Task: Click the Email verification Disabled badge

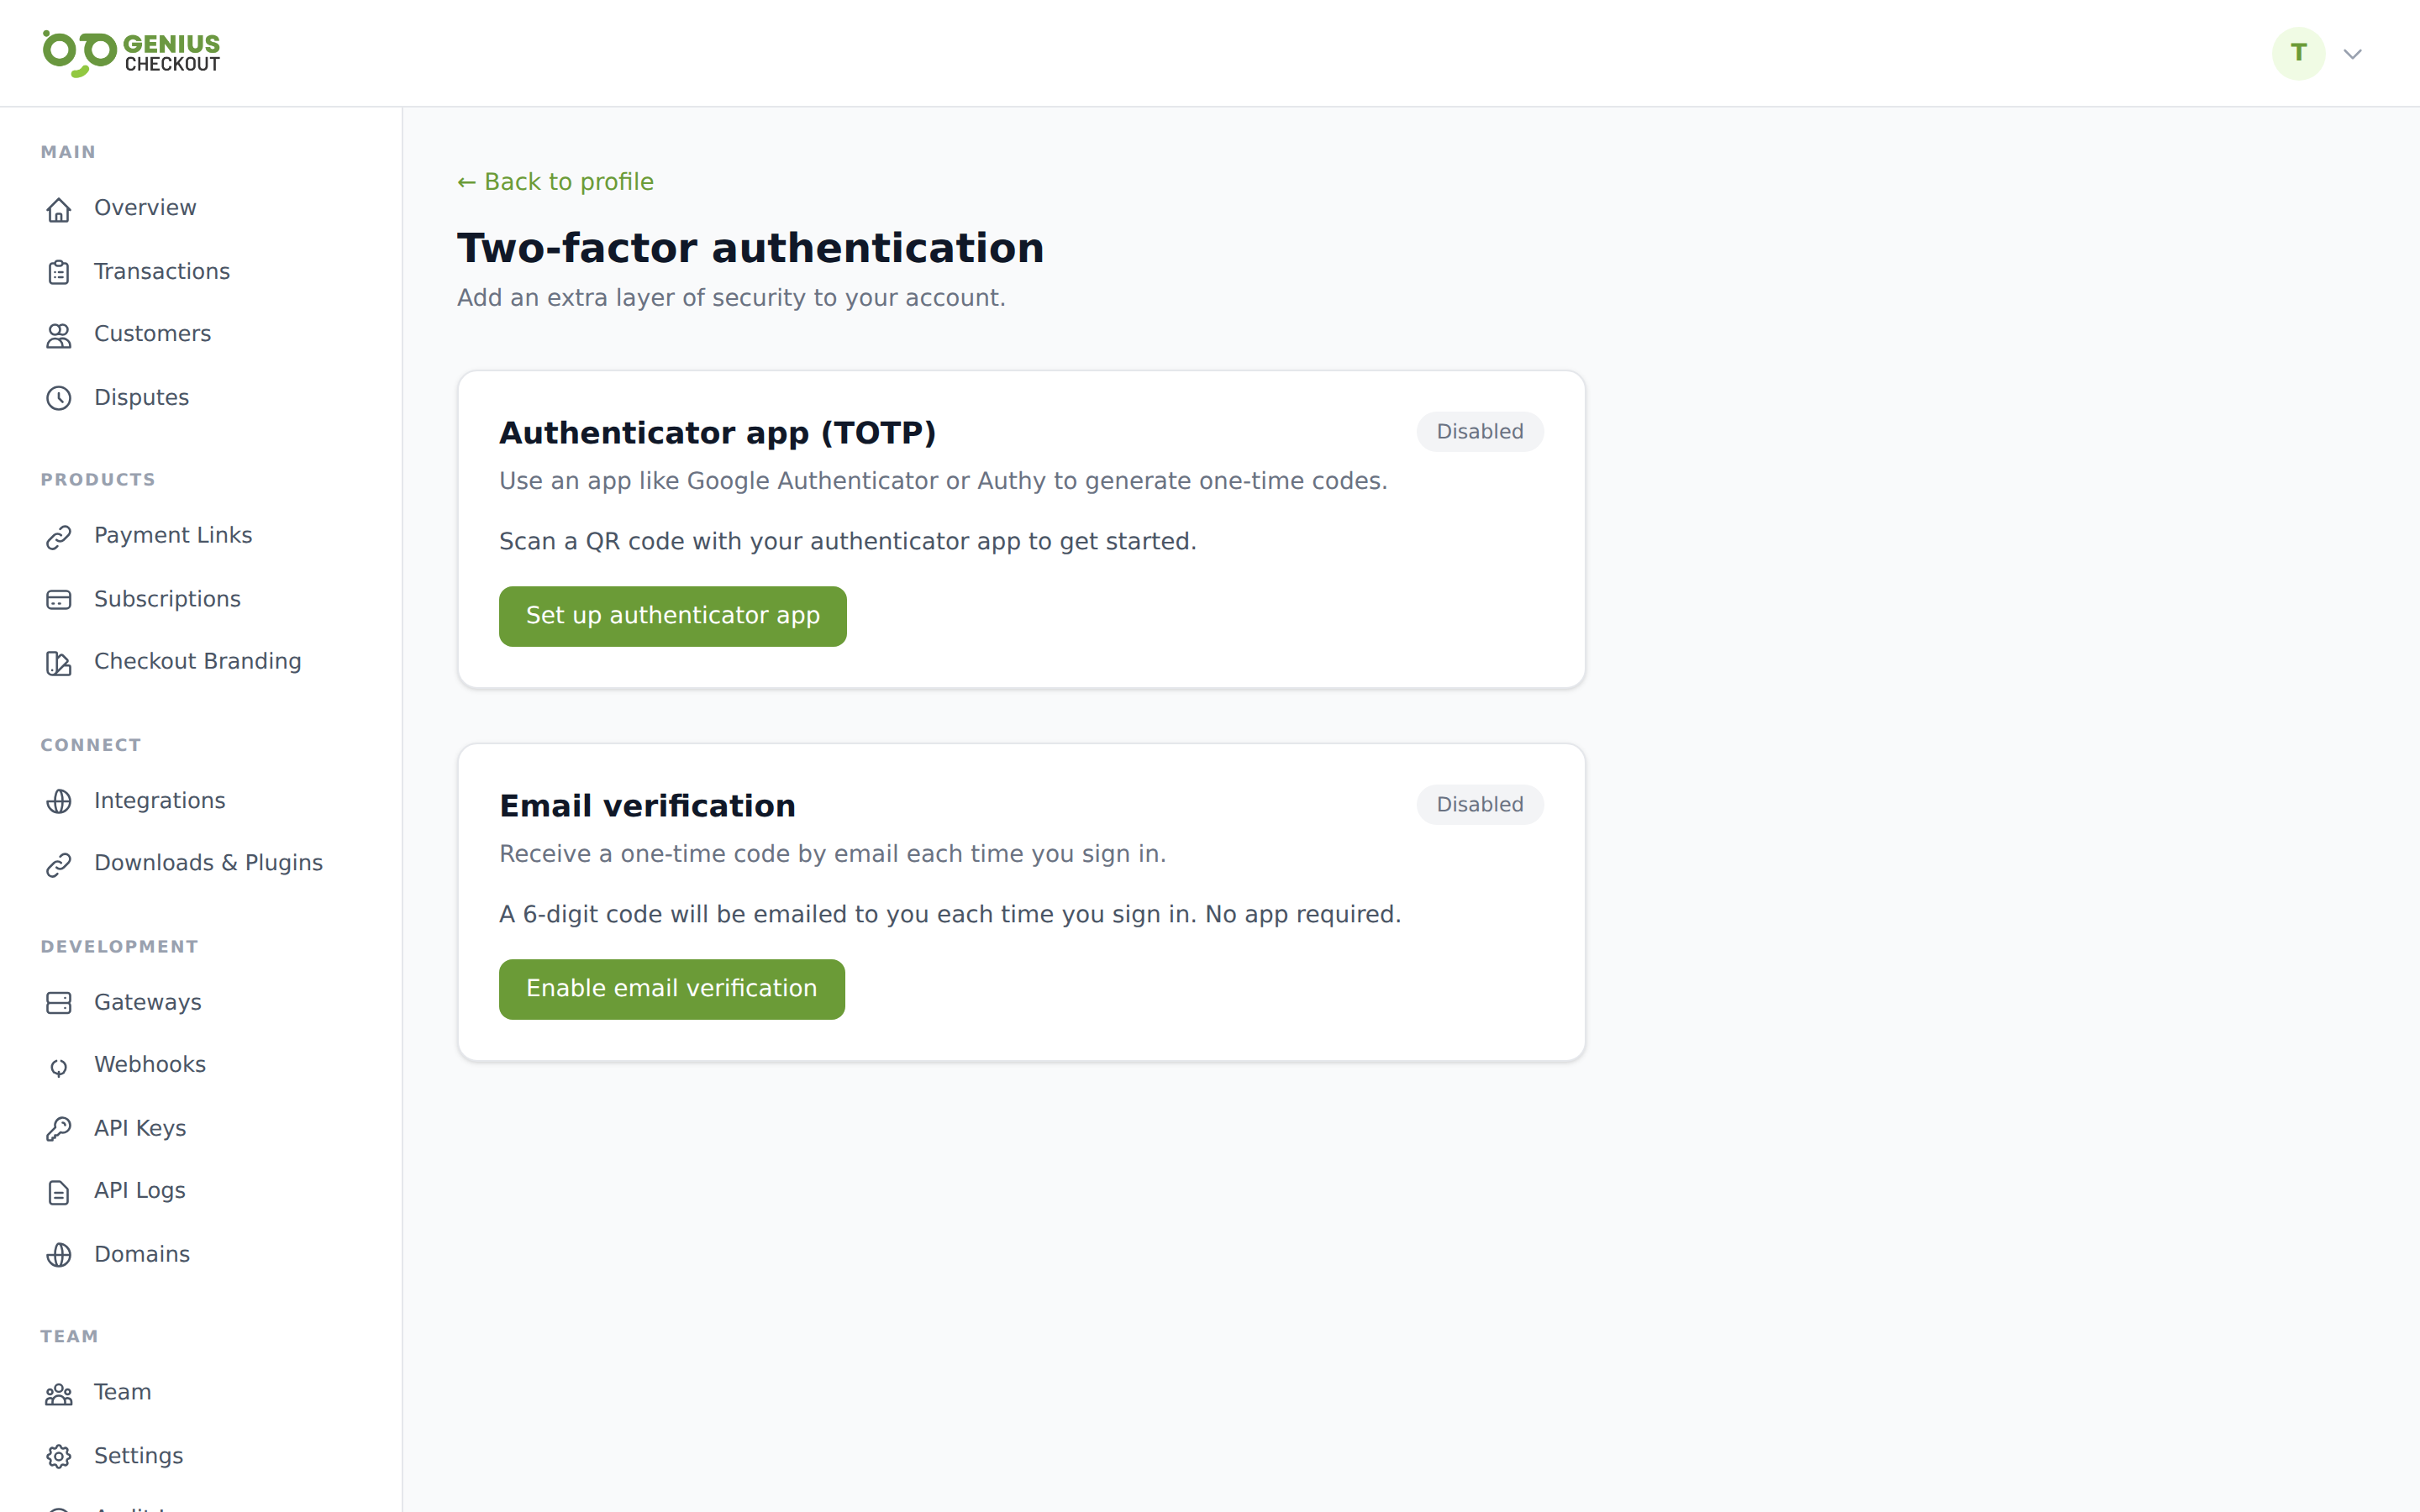Action: 1479,805
